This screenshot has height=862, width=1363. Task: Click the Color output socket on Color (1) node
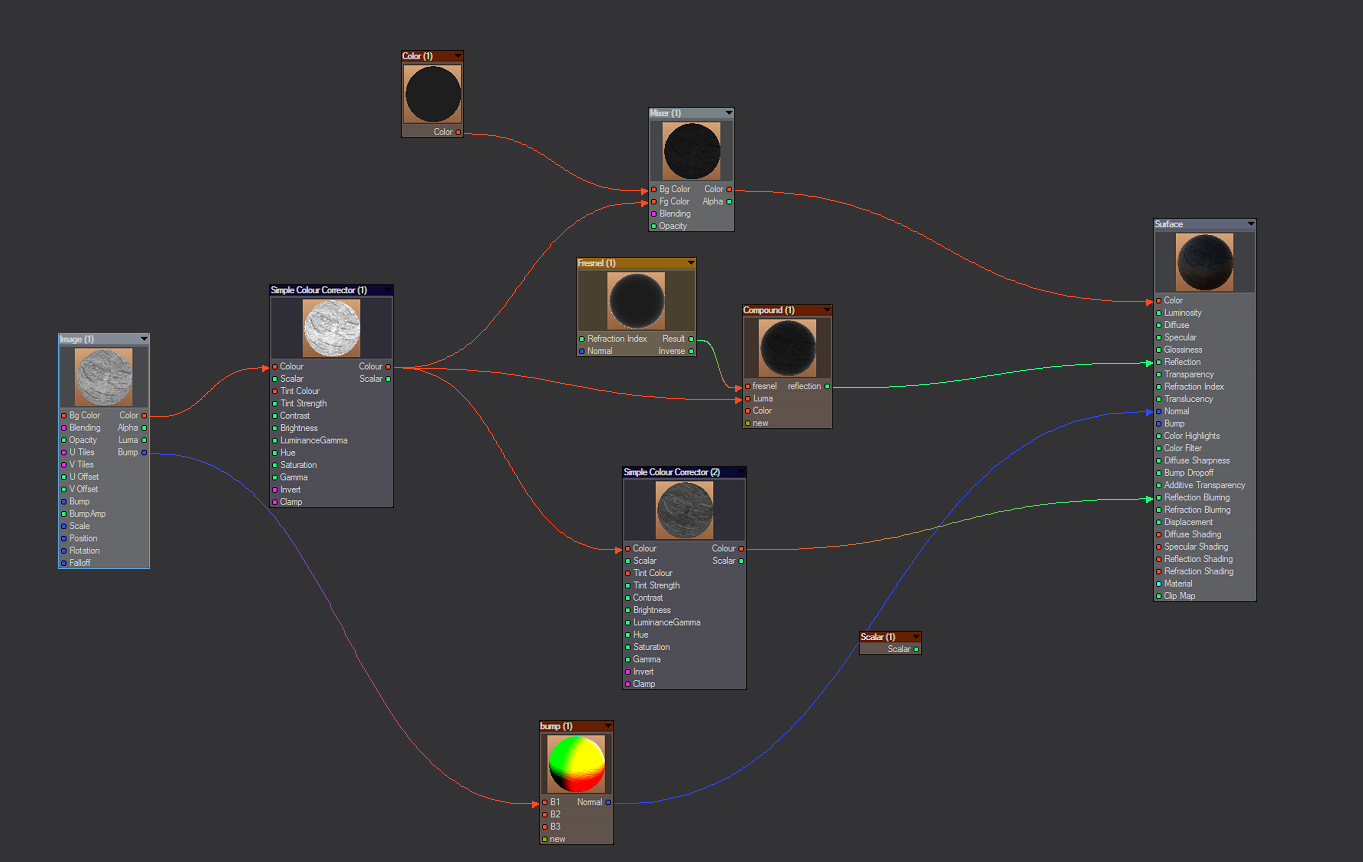[459, 132]
